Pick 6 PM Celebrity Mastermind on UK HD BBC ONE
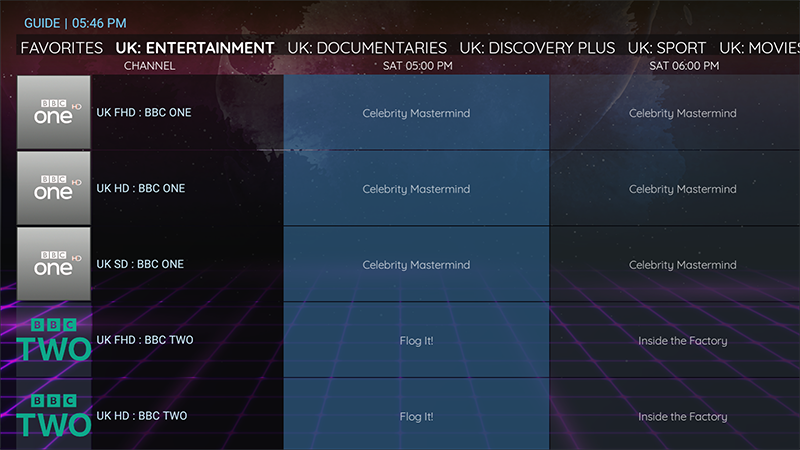 pos(682,189)
